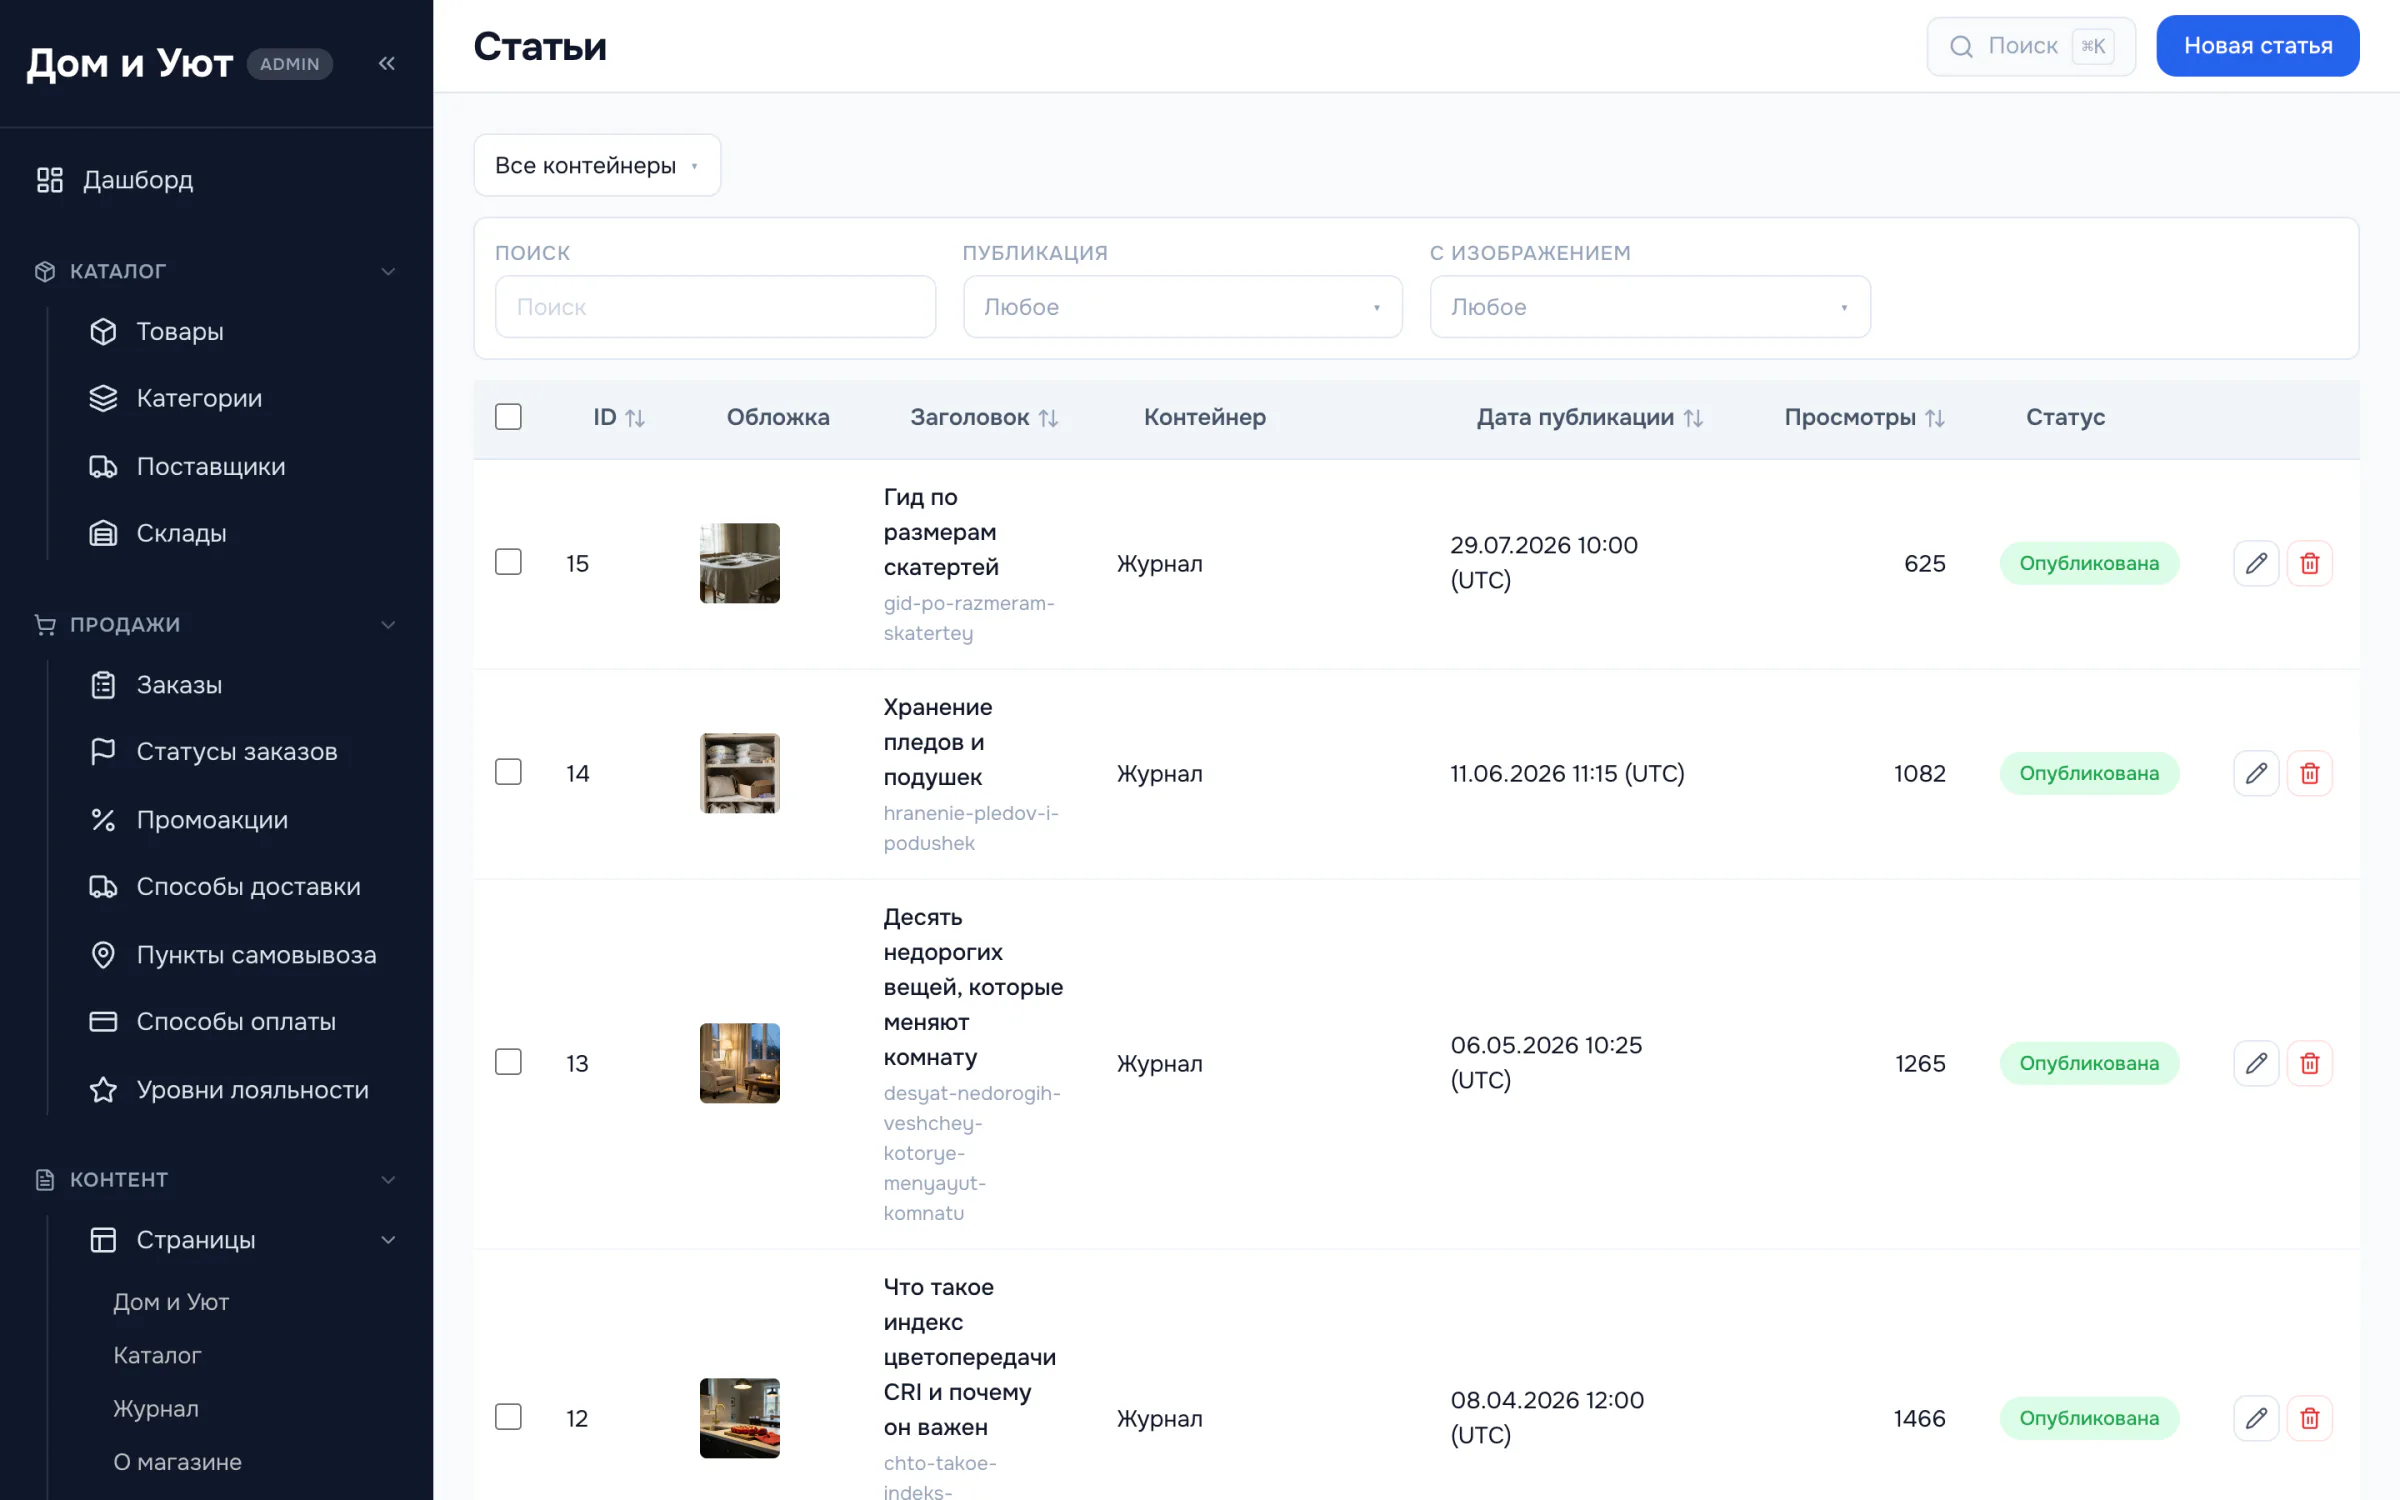Delete article 12 with trash icon
This screenshot has width=2400, height=1500.
(2310, 1418)
